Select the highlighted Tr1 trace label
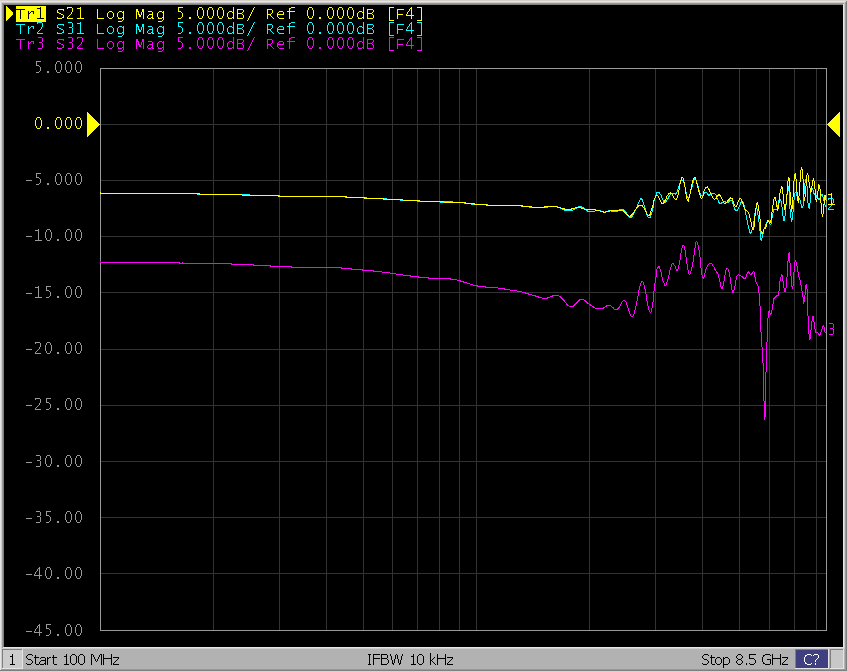Image resolution: width=847 pixels, height=671 pixels. [30, 14]
